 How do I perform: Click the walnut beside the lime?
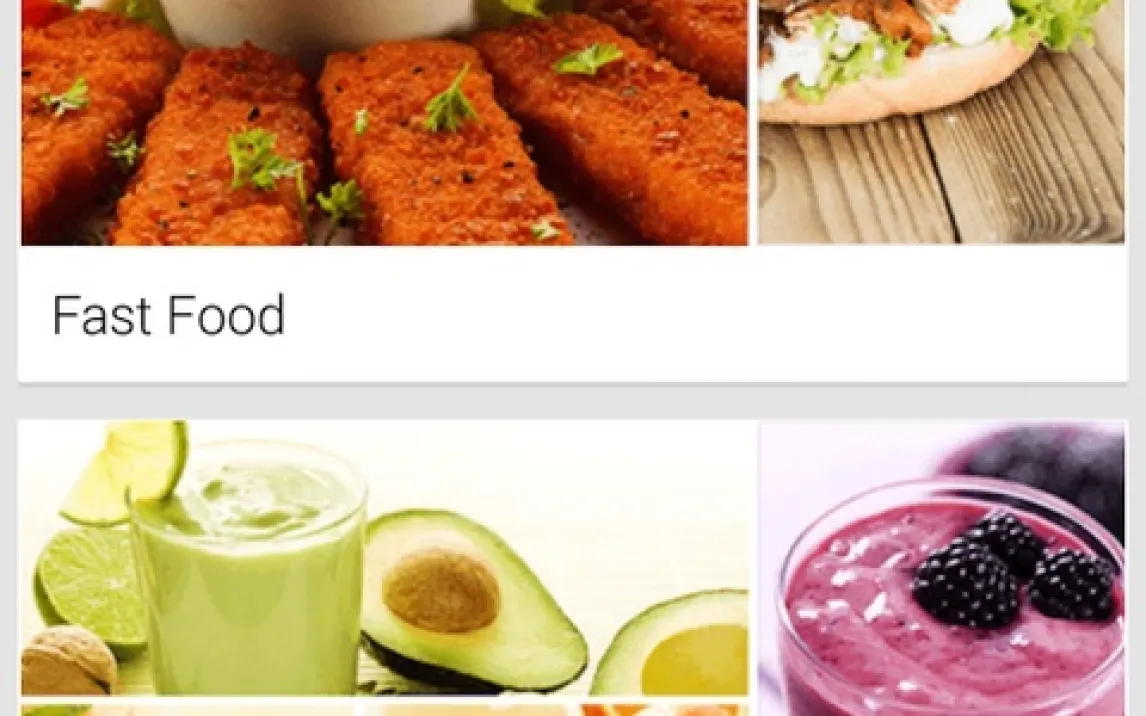tap(68, 660)
